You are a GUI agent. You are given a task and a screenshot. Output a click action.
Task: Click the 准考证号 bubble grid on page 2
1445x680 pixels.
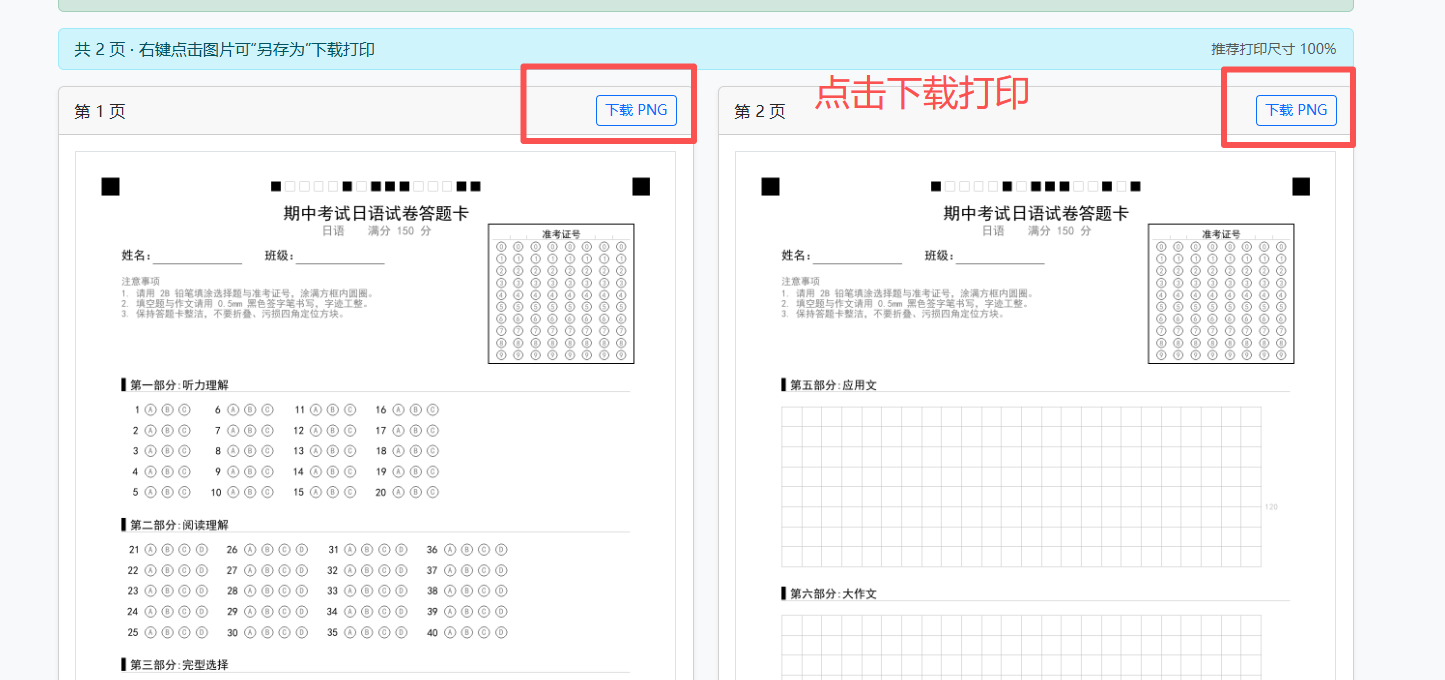pos(1221,294)
